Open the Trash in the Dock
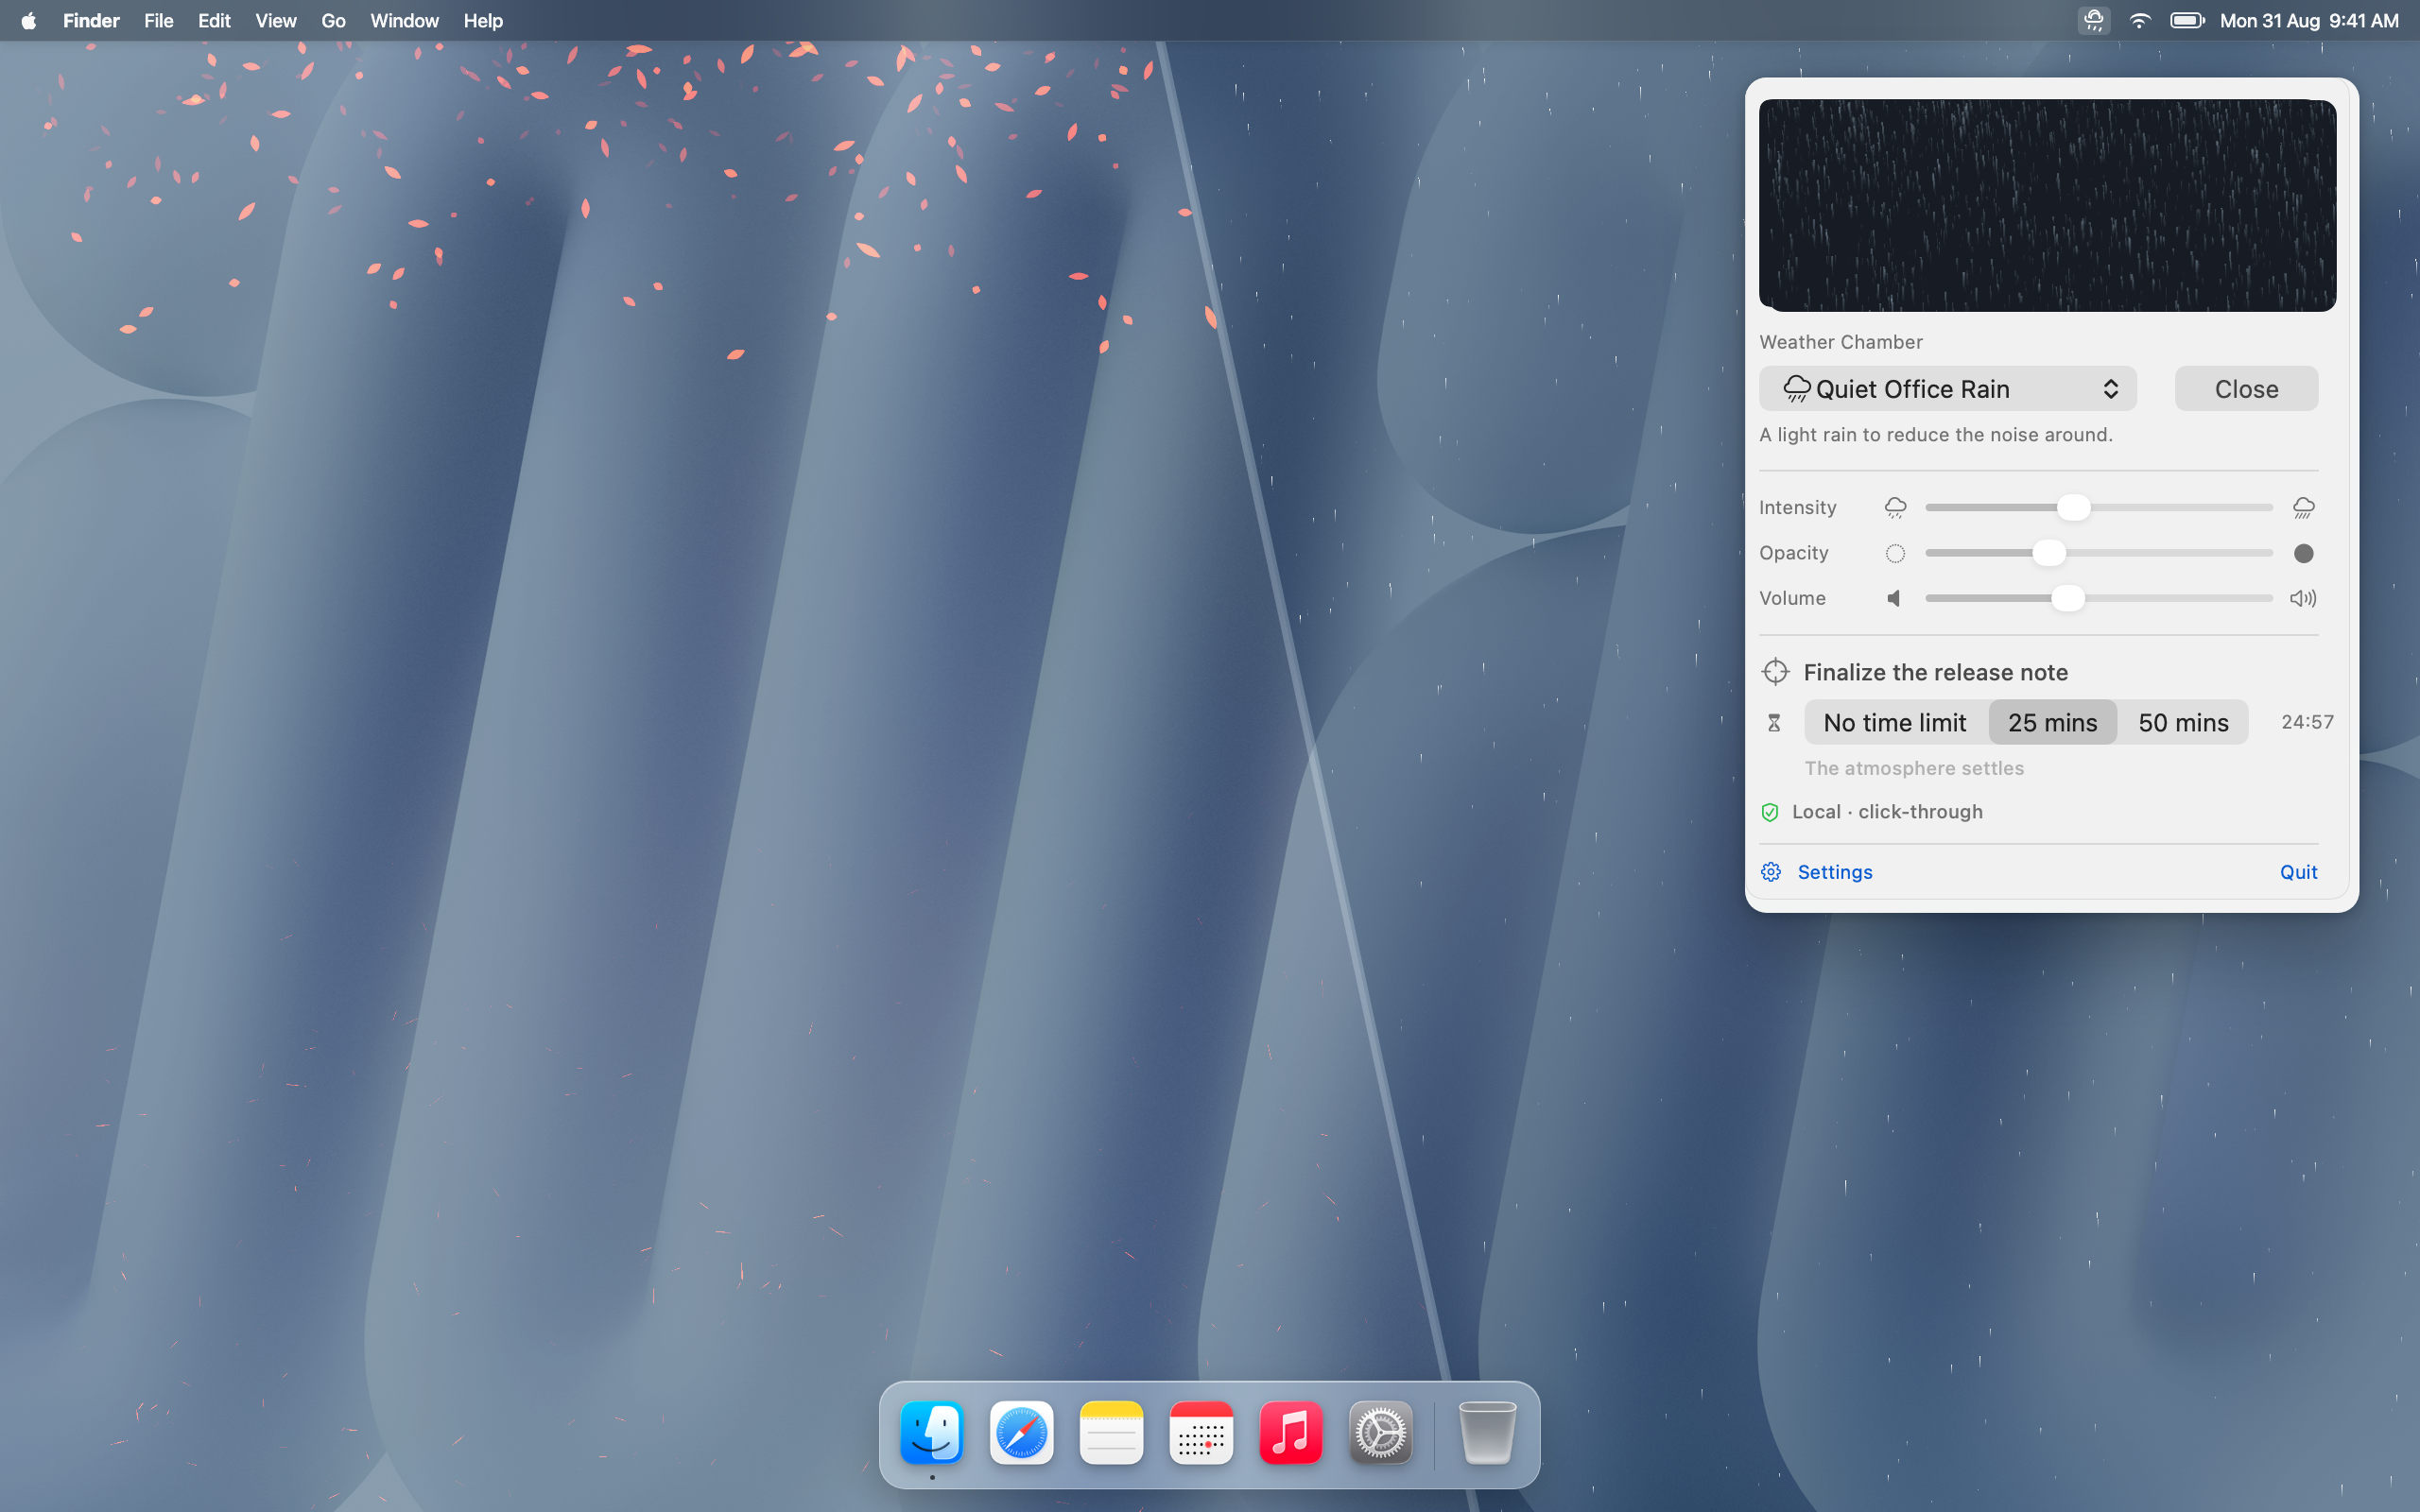Image resolution: width=2420 pixels, height=1512 pixels. pyautogui.click(x=1487, y=1433)
